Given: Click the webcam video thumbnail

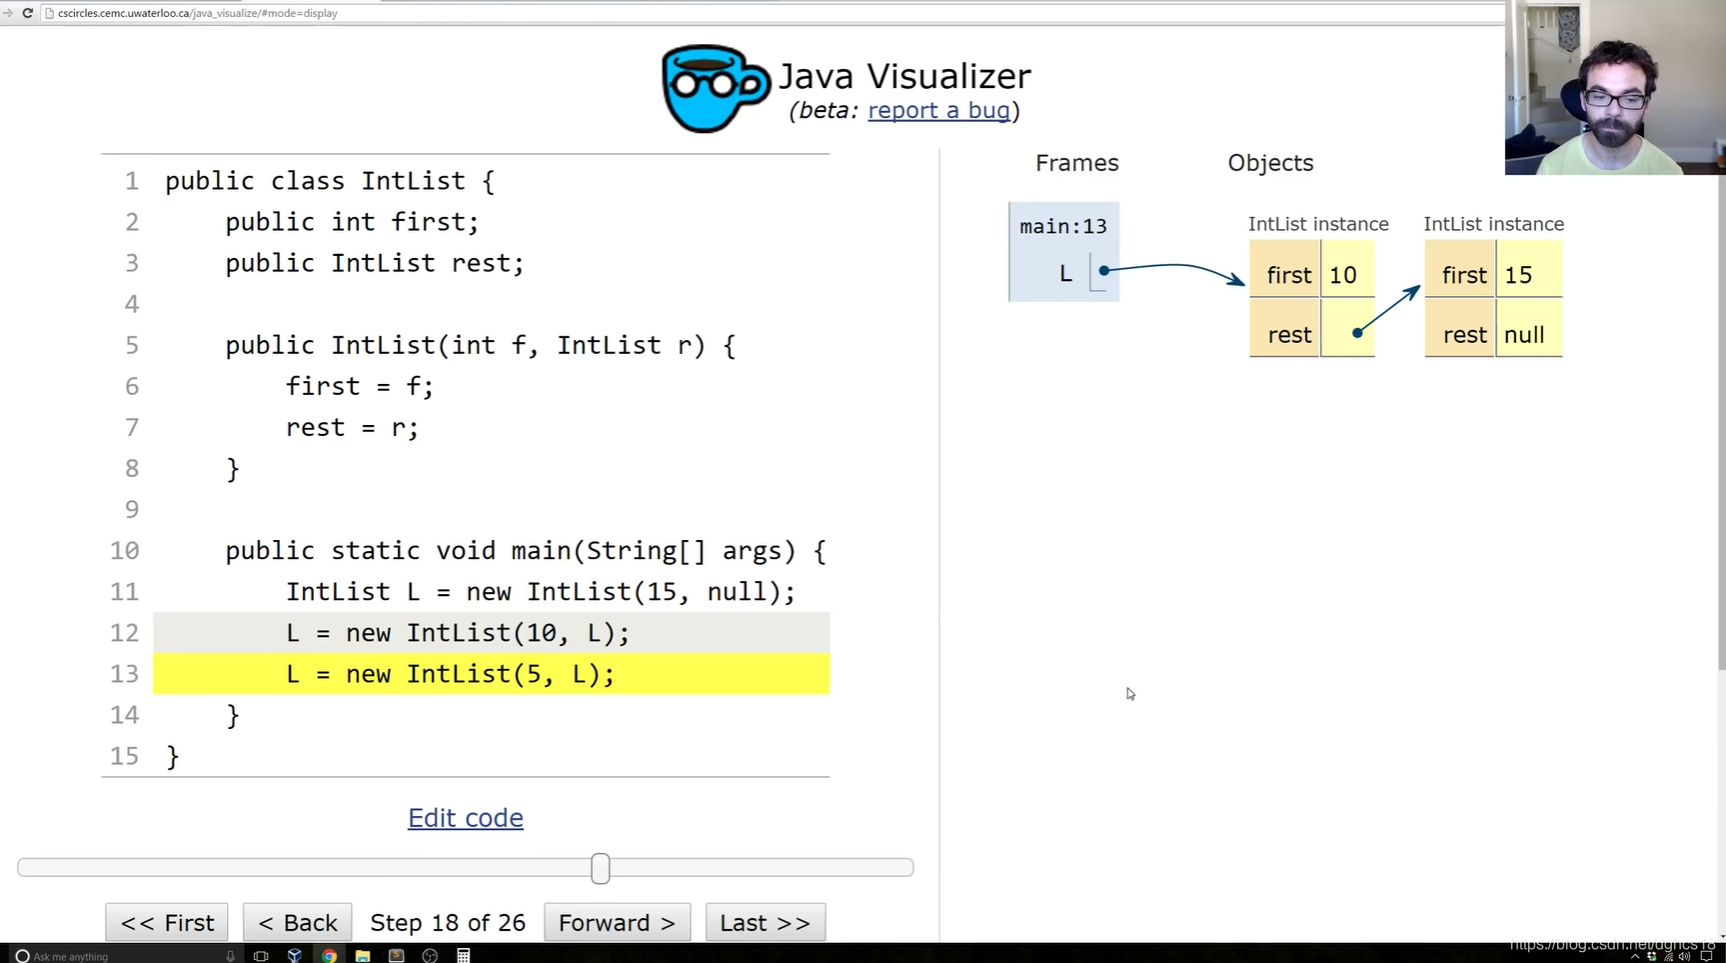Looking at the screenshot, I should click(1615, 87).
